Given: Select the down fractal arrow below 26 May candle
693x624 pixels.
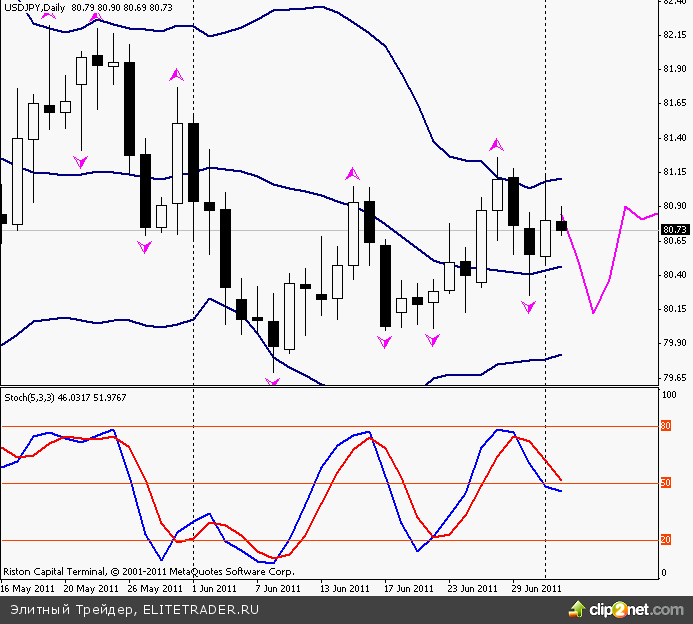Looking at the screenshot, I should click(x=145, y=246).
